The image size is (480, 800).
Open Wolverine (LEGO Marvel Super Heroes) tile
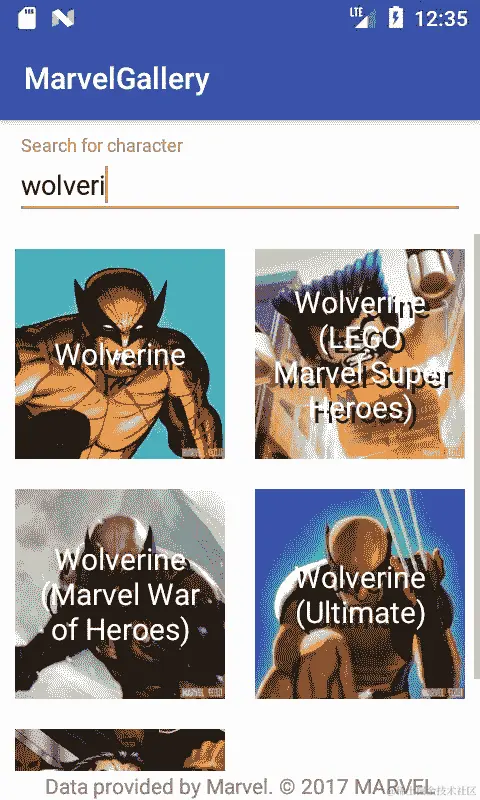[x=360, y=354]
